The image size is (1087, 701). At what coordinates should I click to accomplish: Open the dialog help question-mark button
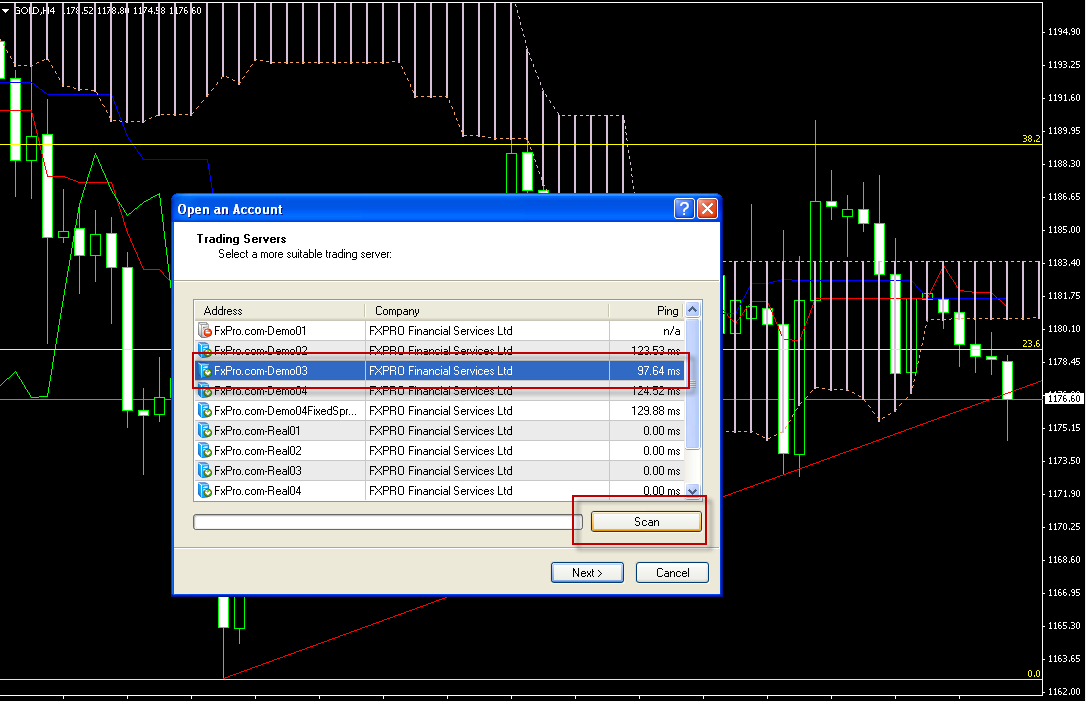tap(684, 209)
